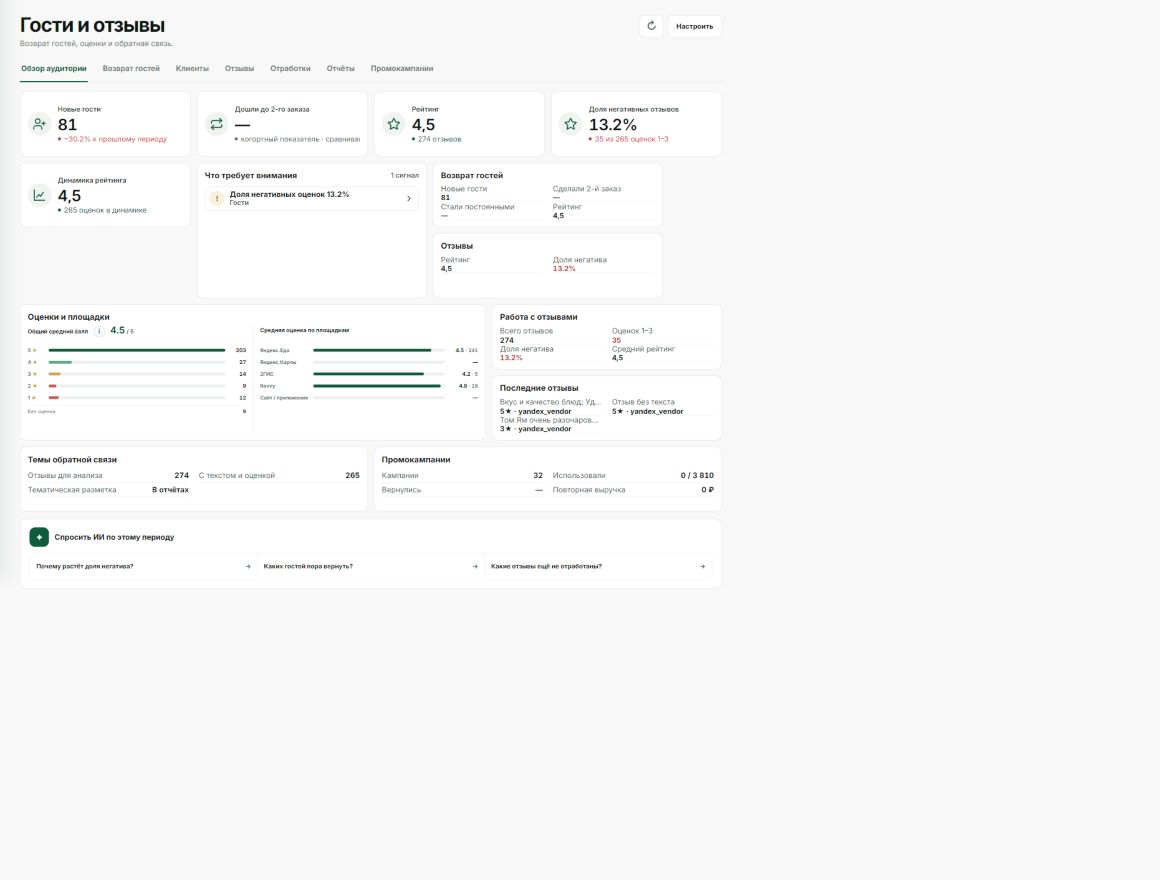Image resolution: width=1160 pixels, height=880 pixels.
Task: Ask AI: Каких гостей пора вернуть?
Action: click(x=371, y=566)
